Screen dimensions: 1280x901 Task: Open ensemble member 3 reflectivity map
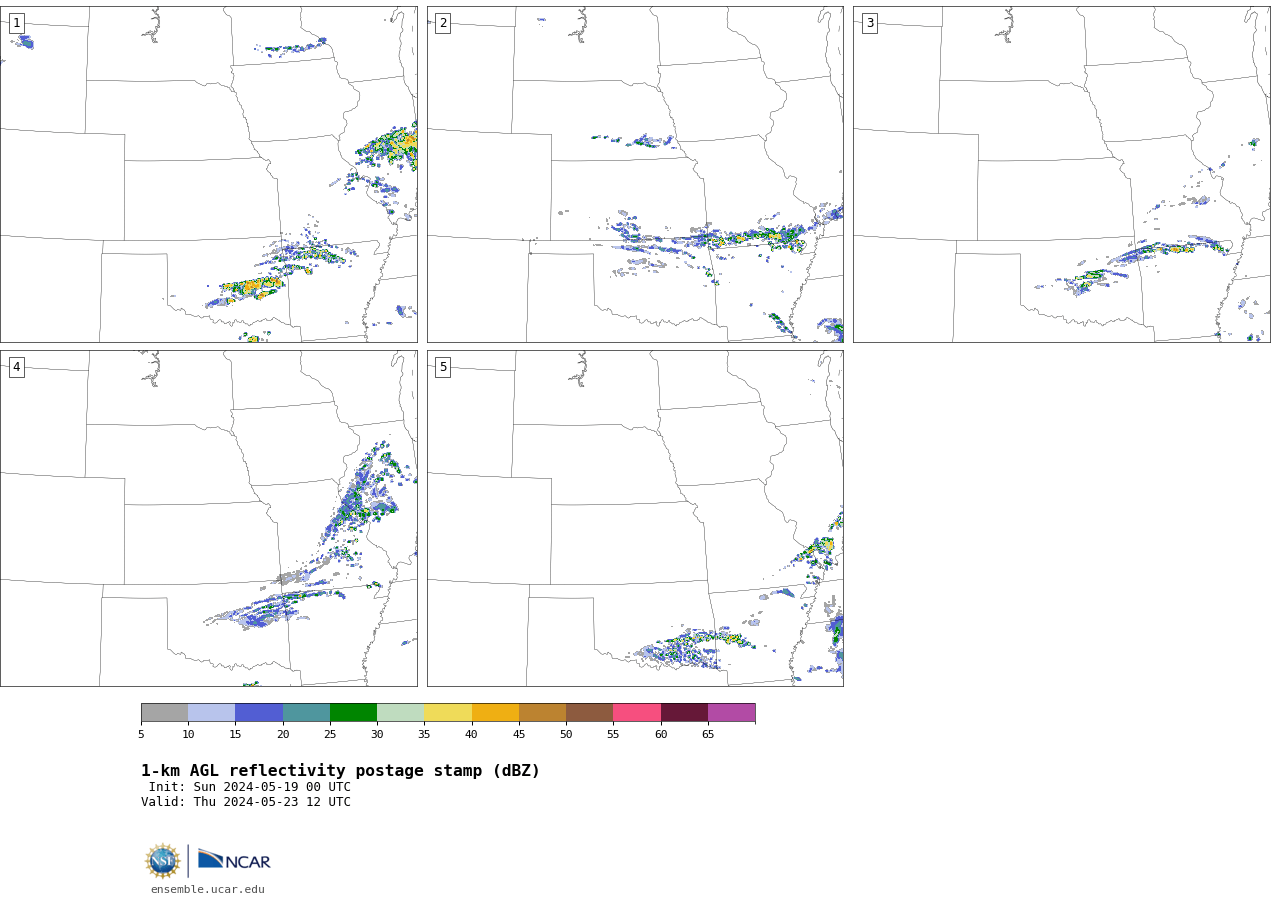coord(1062,175)
